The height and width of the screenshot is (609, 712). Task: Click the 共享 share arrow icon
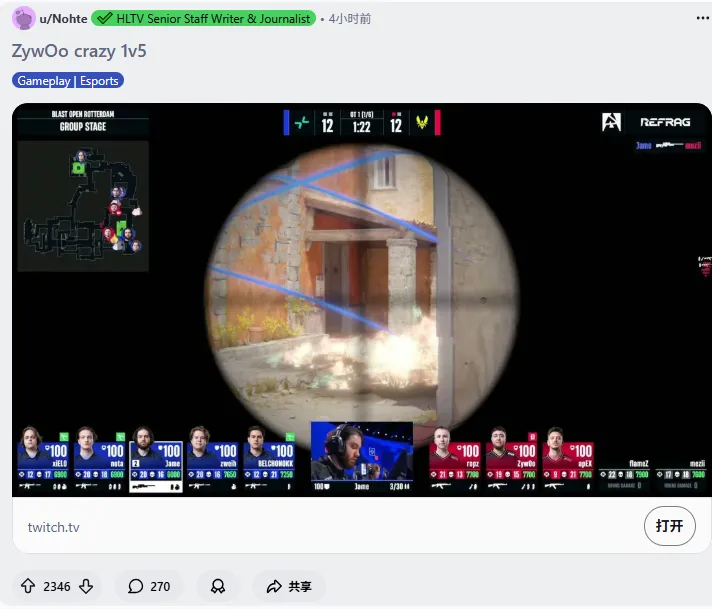(x=273, y=586)
